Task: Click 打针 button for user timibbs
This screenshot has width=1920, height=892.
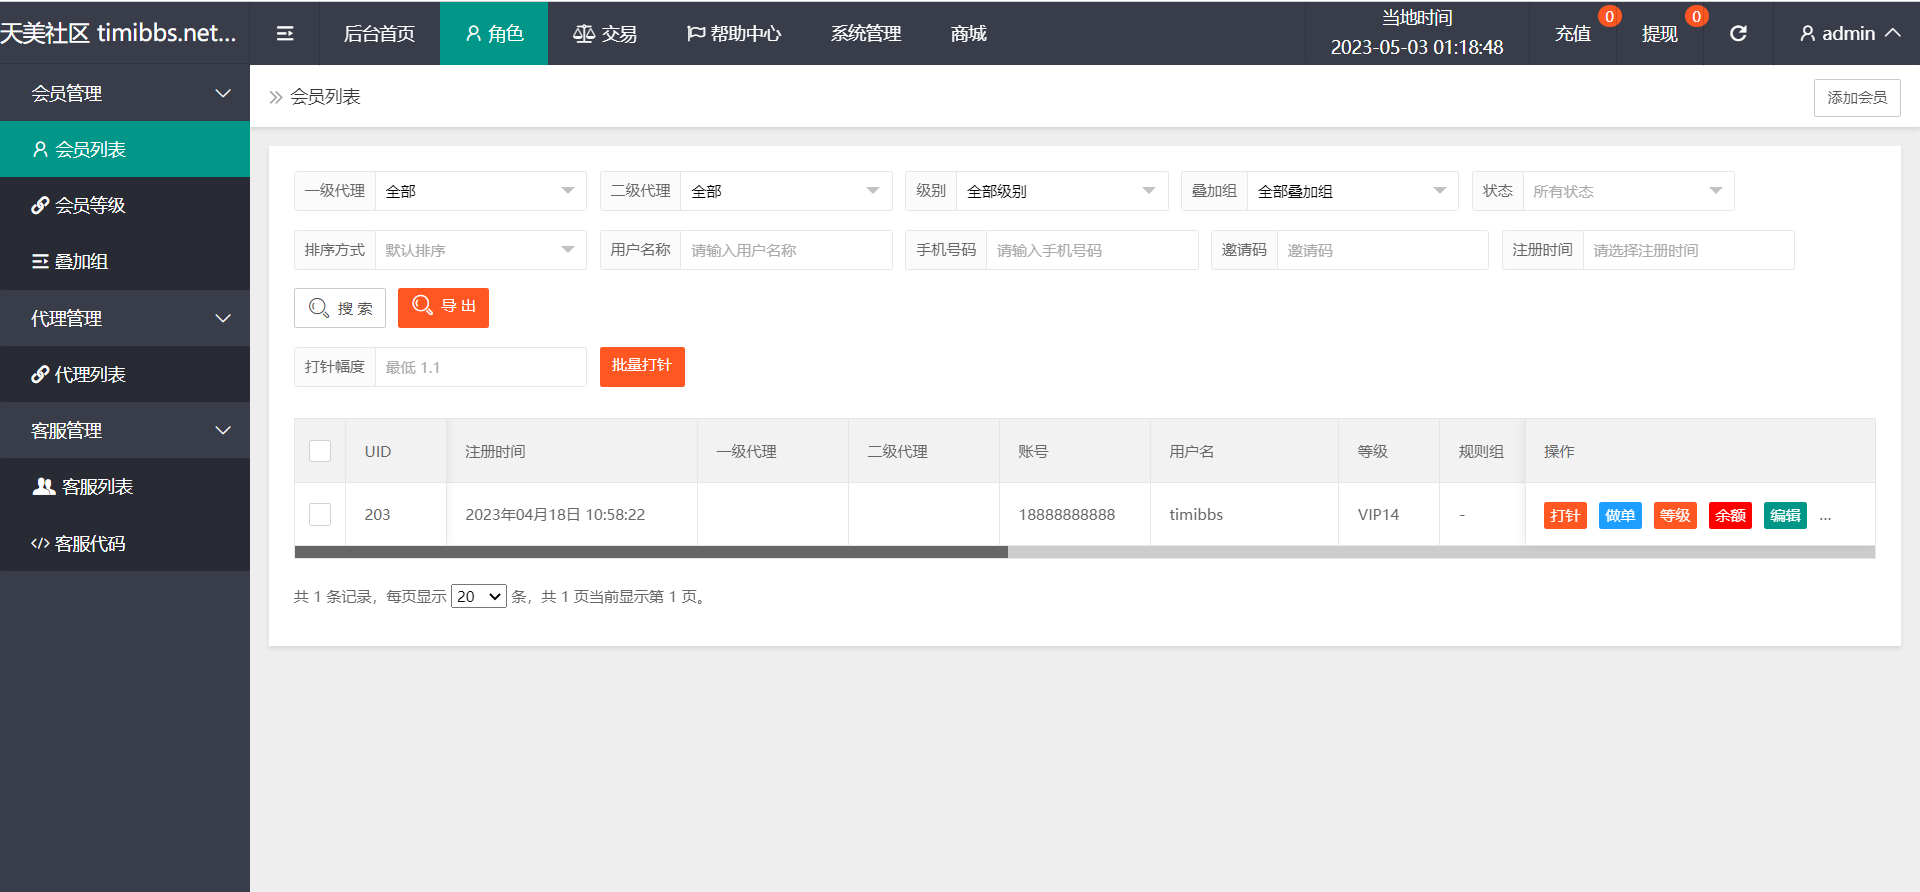Action: click(1565, 516)
